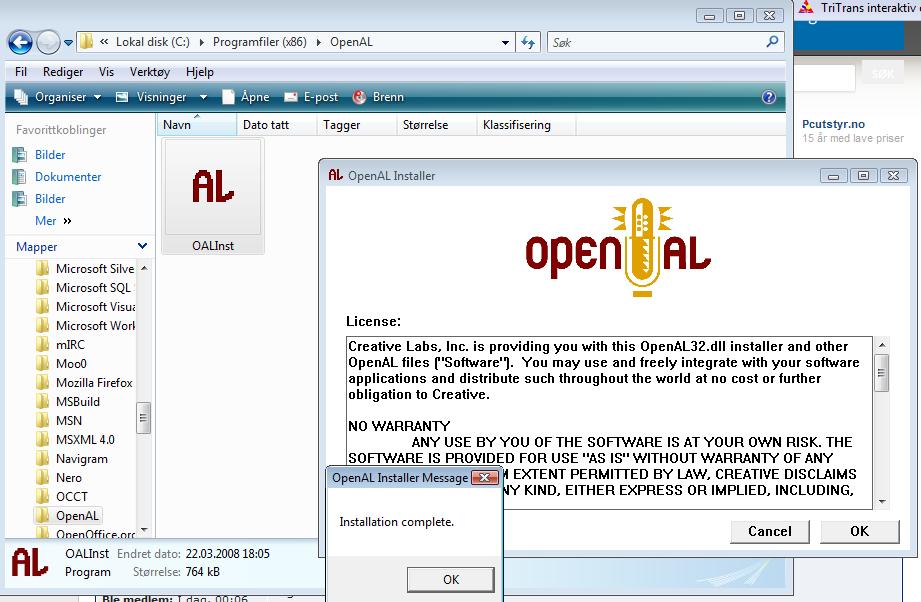Click OK in OpenAL Installer license window

point(859,532)
